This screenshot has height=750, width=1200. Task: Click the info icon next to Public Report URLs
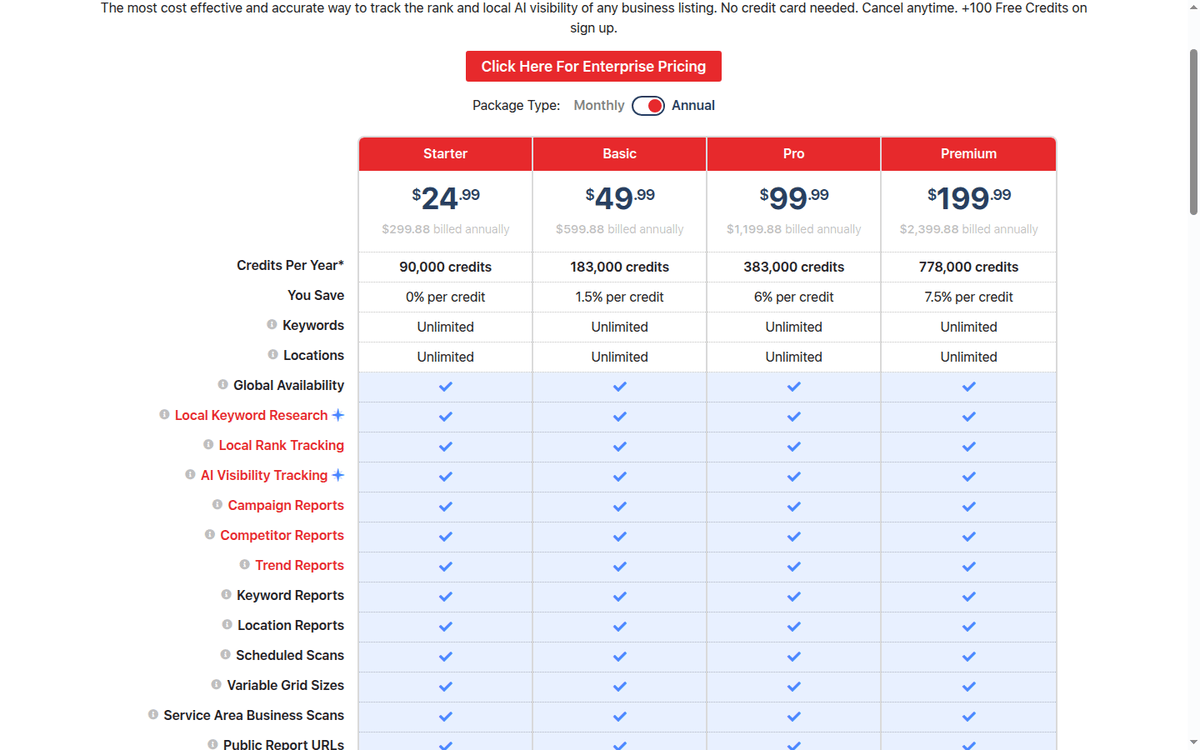pyautogui.click(x=213, y=745)
